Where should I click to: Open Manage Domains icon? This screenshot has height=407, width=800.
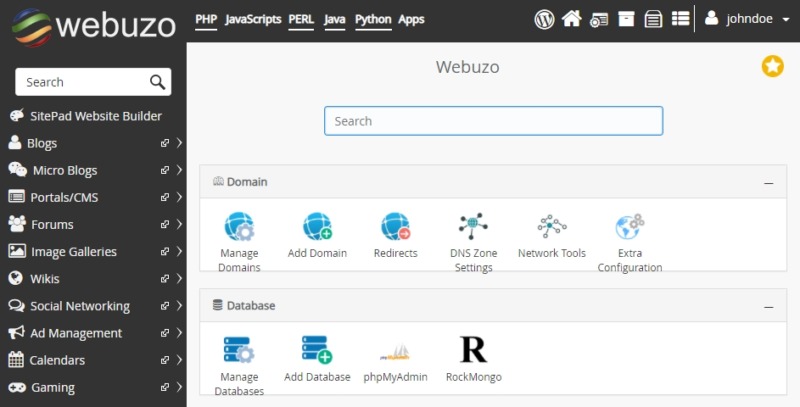239,227
